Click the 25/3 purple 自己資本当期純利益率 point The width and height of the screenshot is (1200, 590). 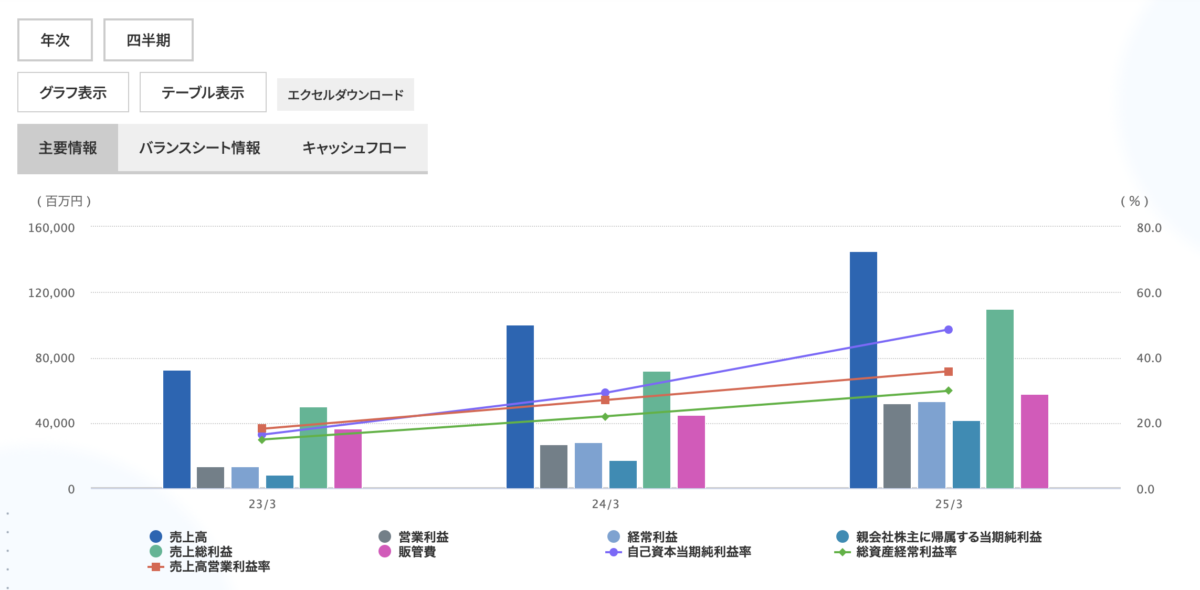pyautogui.click(x=948, y=329)
